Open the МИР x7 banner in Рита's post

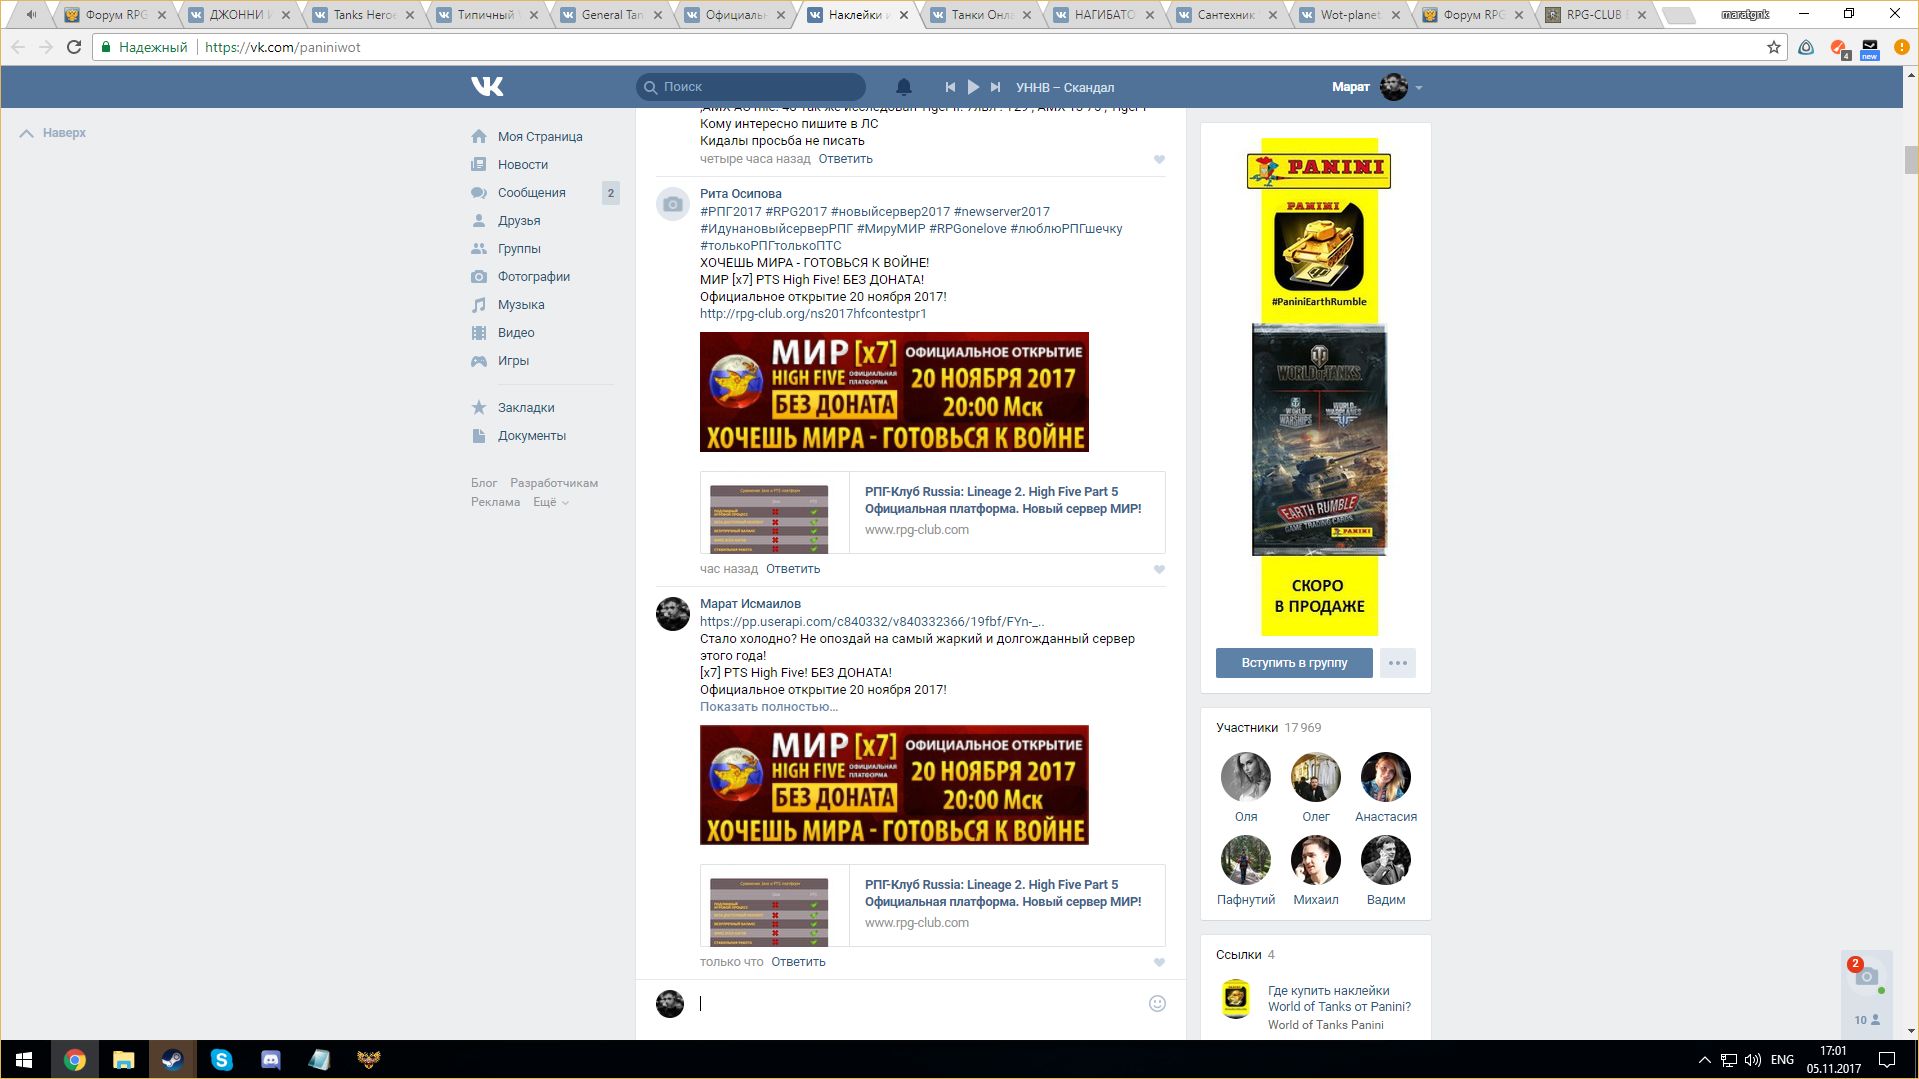pyautogui.click(x=894, y=392)
